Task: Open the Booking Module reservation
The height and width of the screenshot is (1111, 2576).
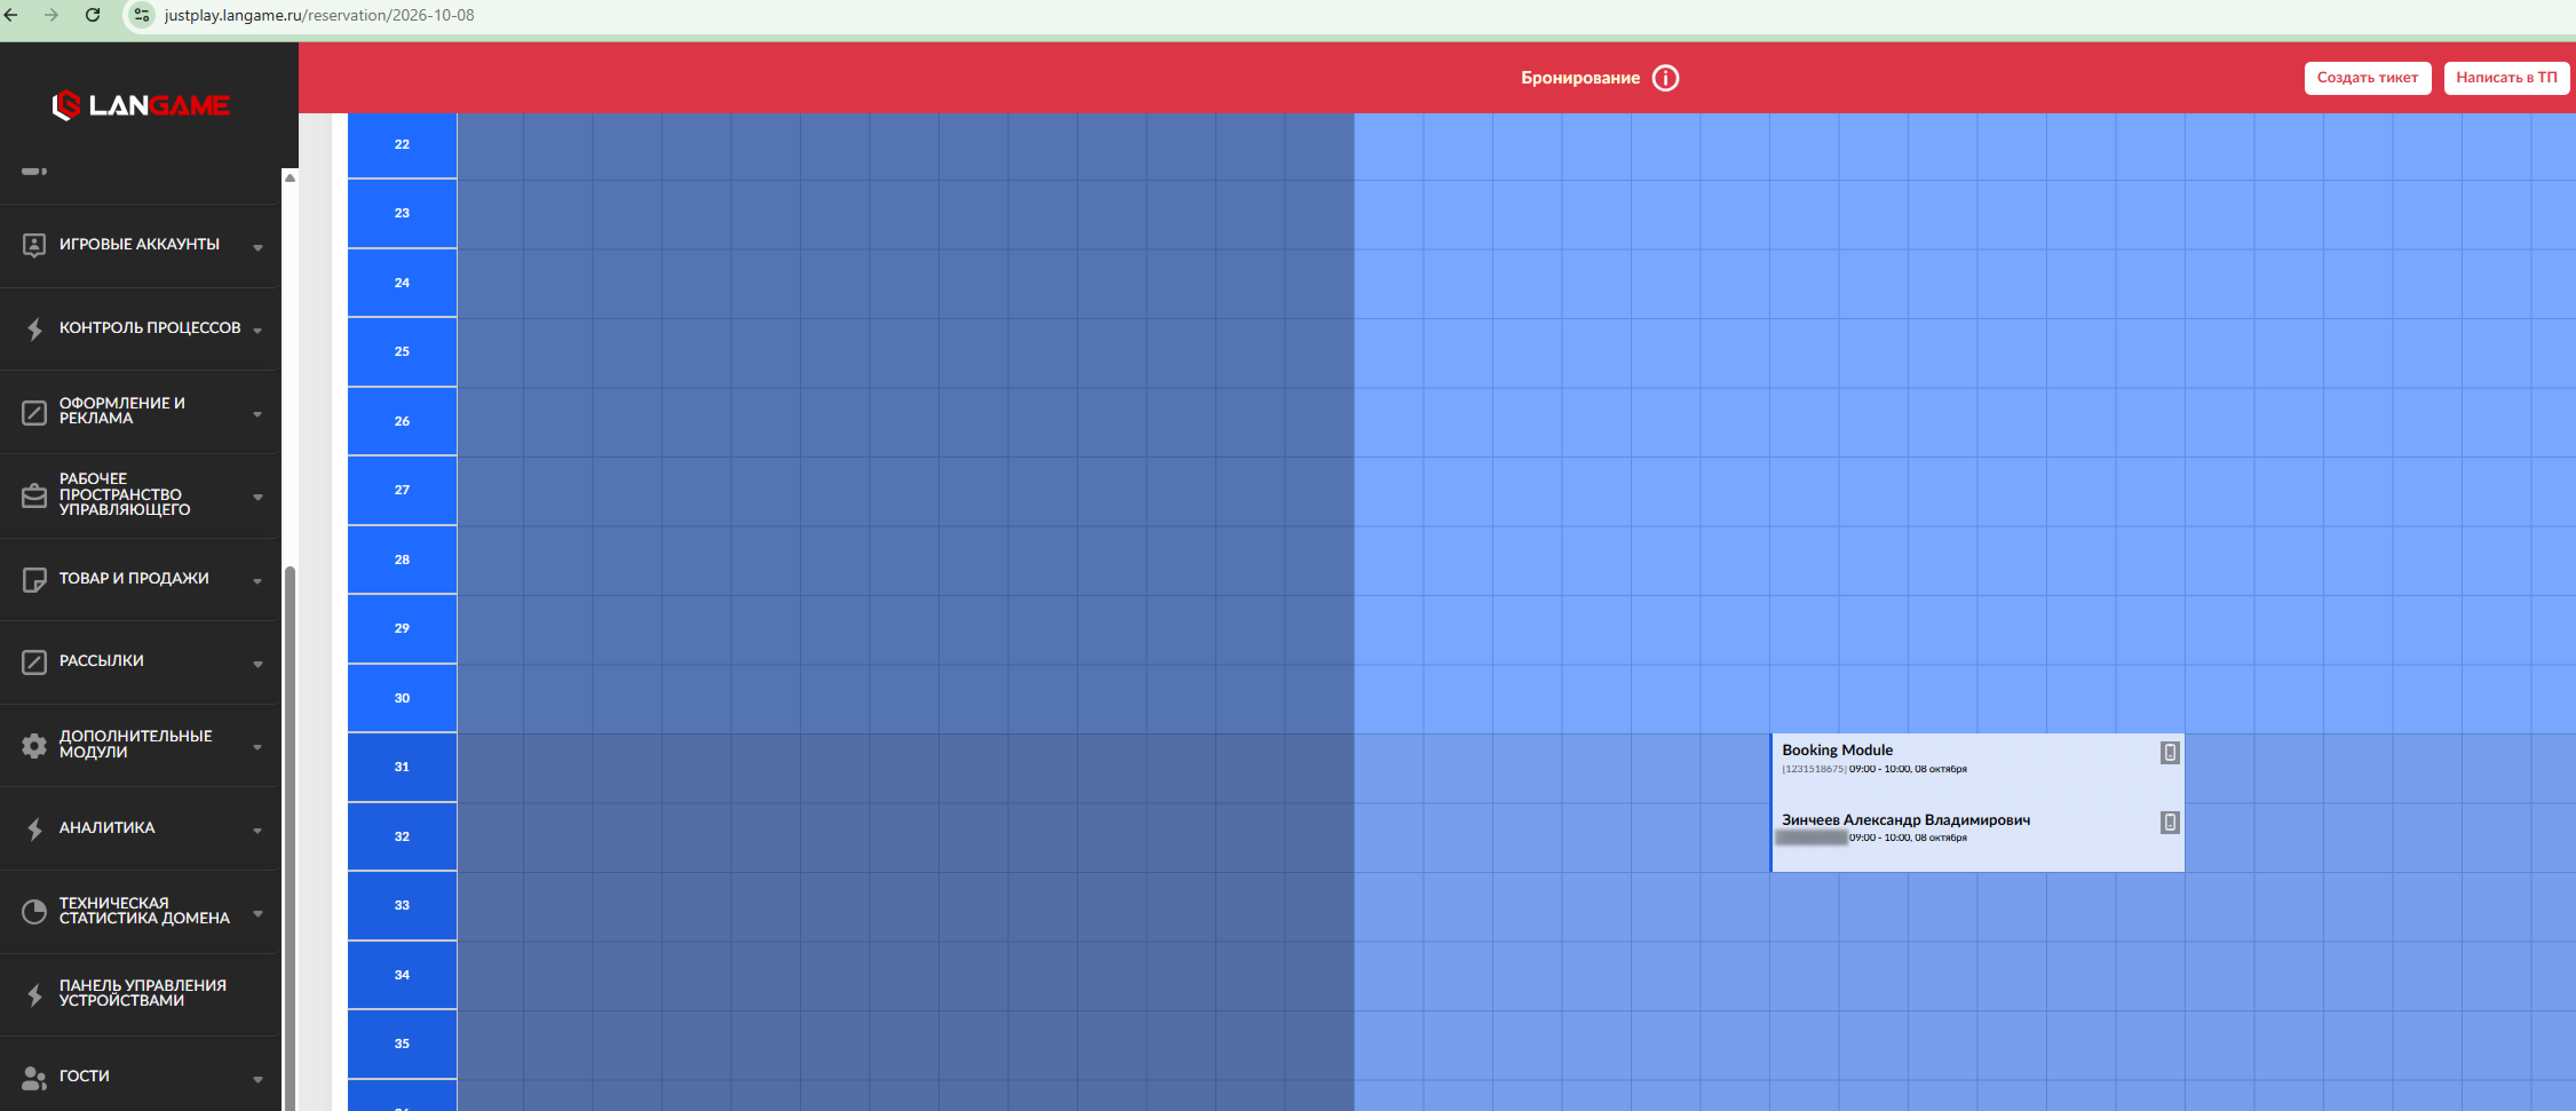Action: pos(1977,768)
